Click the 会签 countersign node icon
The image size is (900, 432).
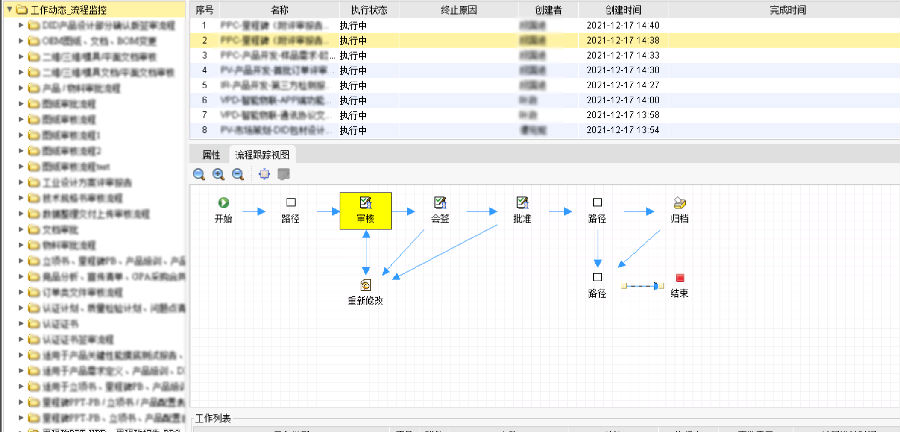[x=440, y=202]
